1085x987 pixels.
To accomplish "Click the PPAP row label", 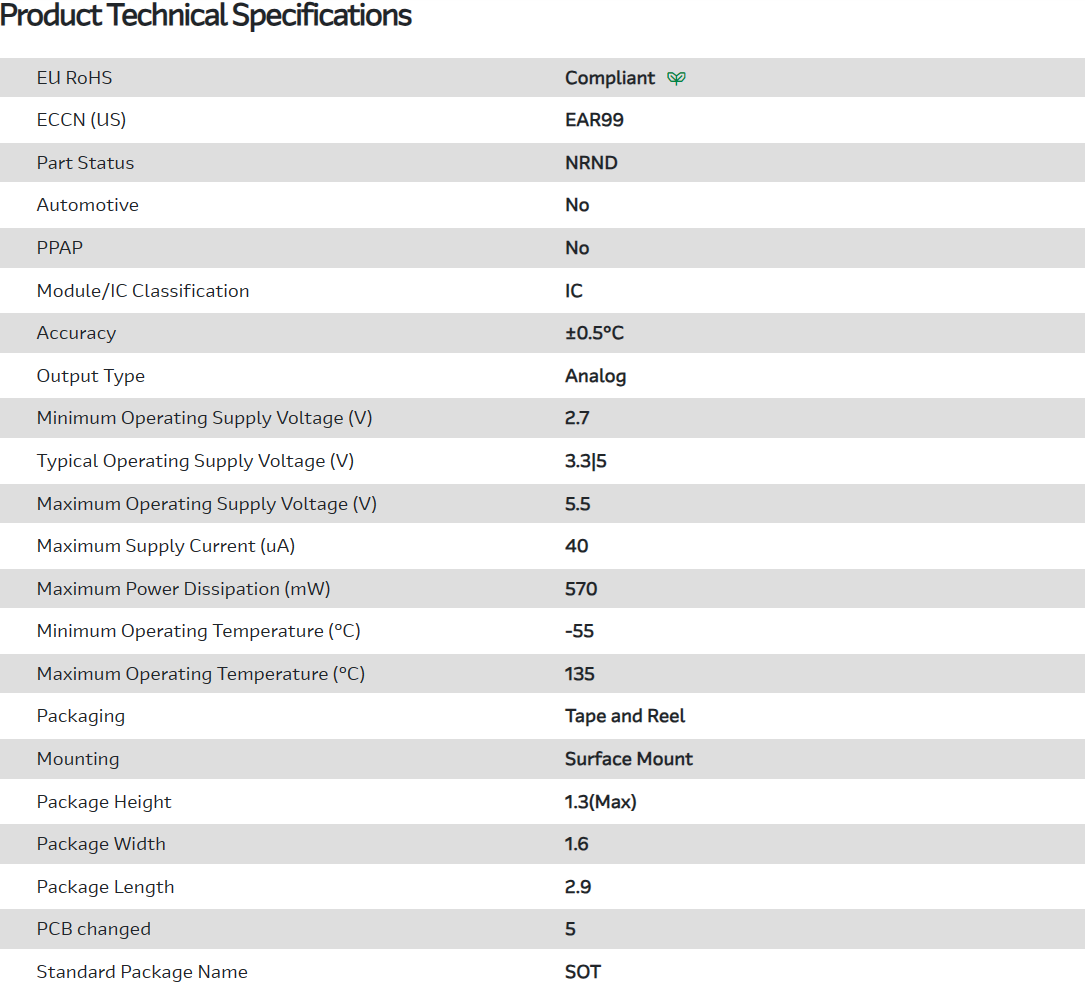I will coord(60,248).
